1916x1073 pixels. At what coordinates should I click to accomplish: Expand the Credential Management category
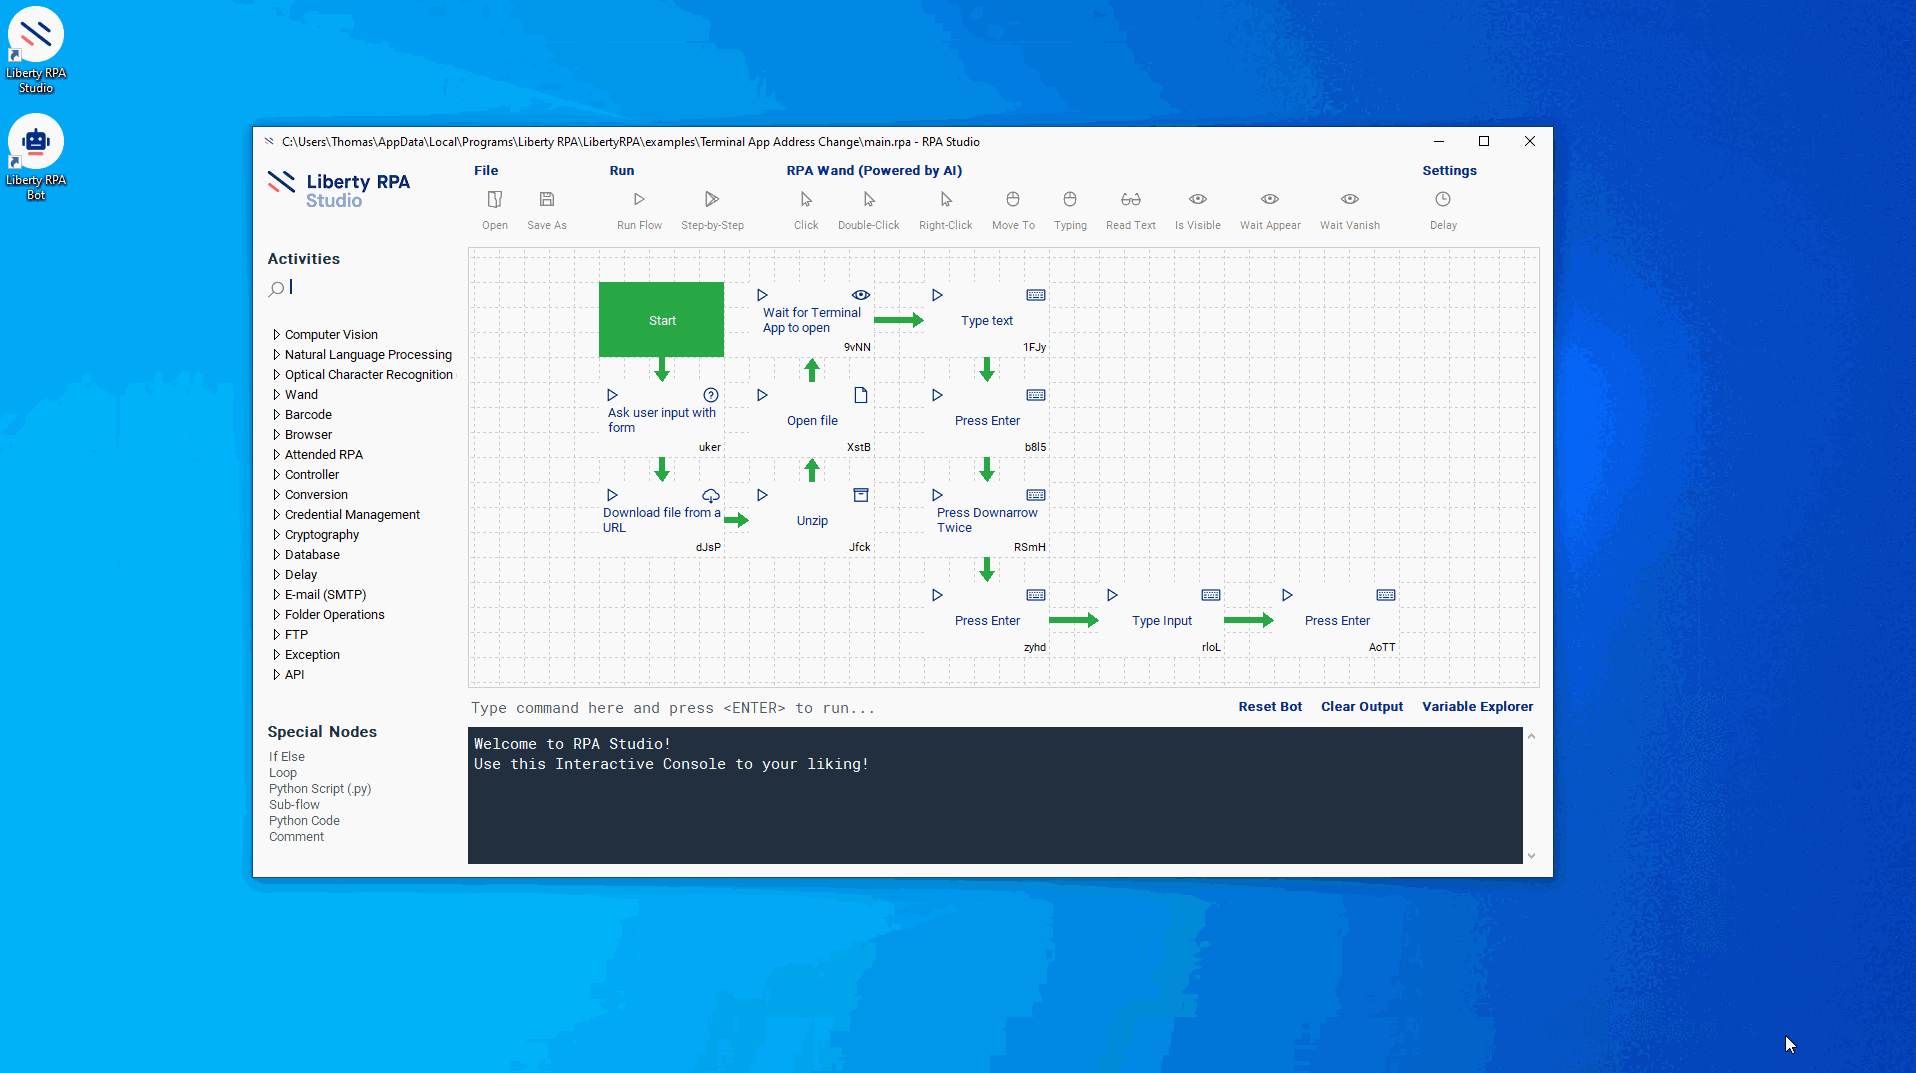277,515
